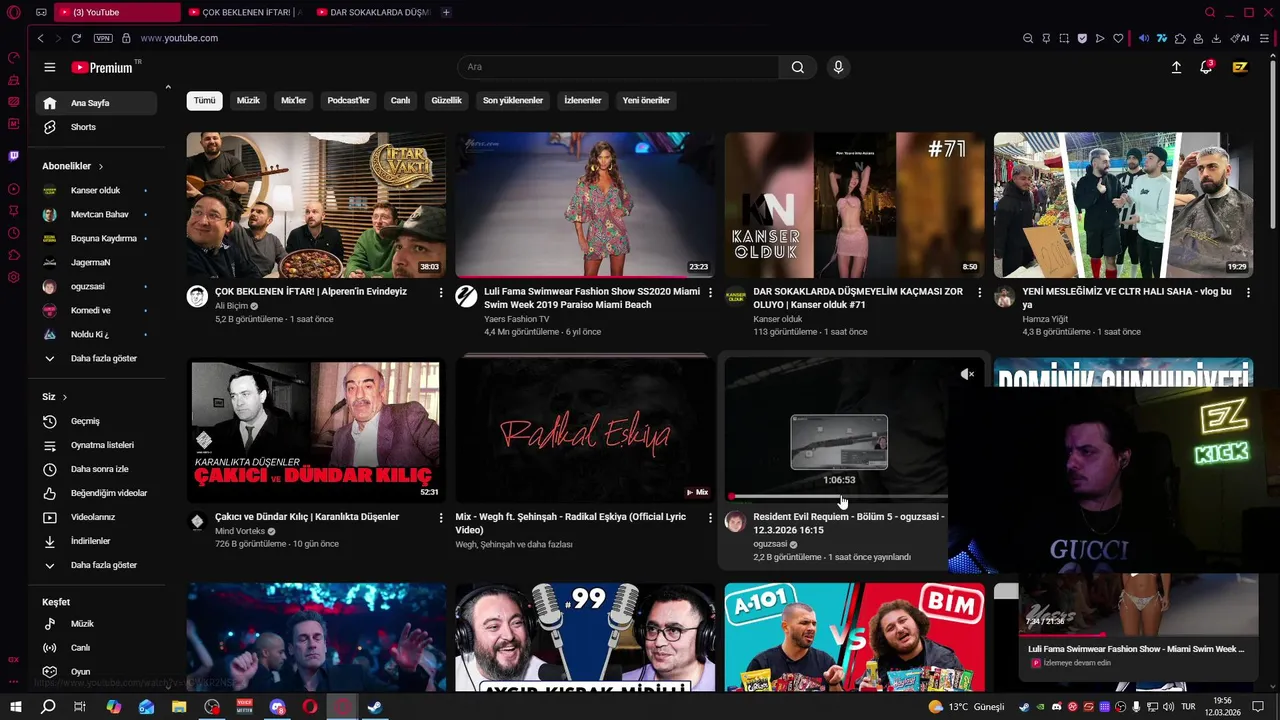This screenshot has width=1280, height=720.
Task: Open the Windows Start menu
Action: point(15,707)
